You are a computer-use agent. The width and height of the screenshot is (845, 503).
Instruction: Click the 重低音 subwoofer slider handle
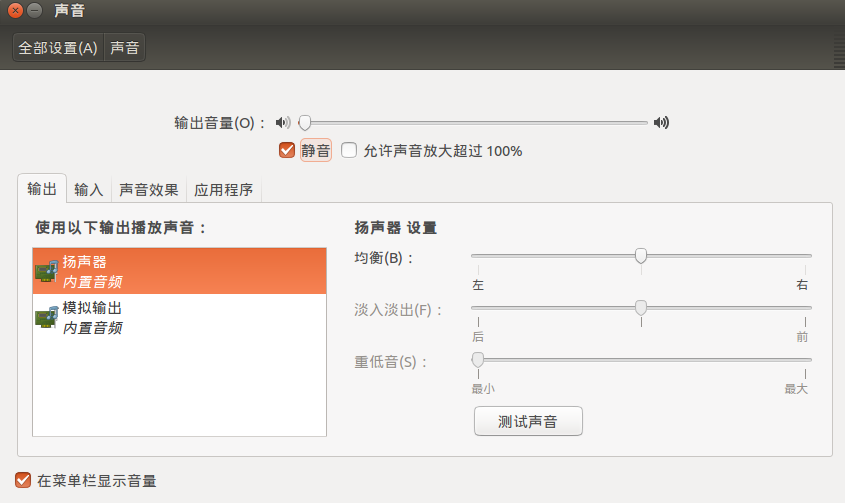coord(477,359)
